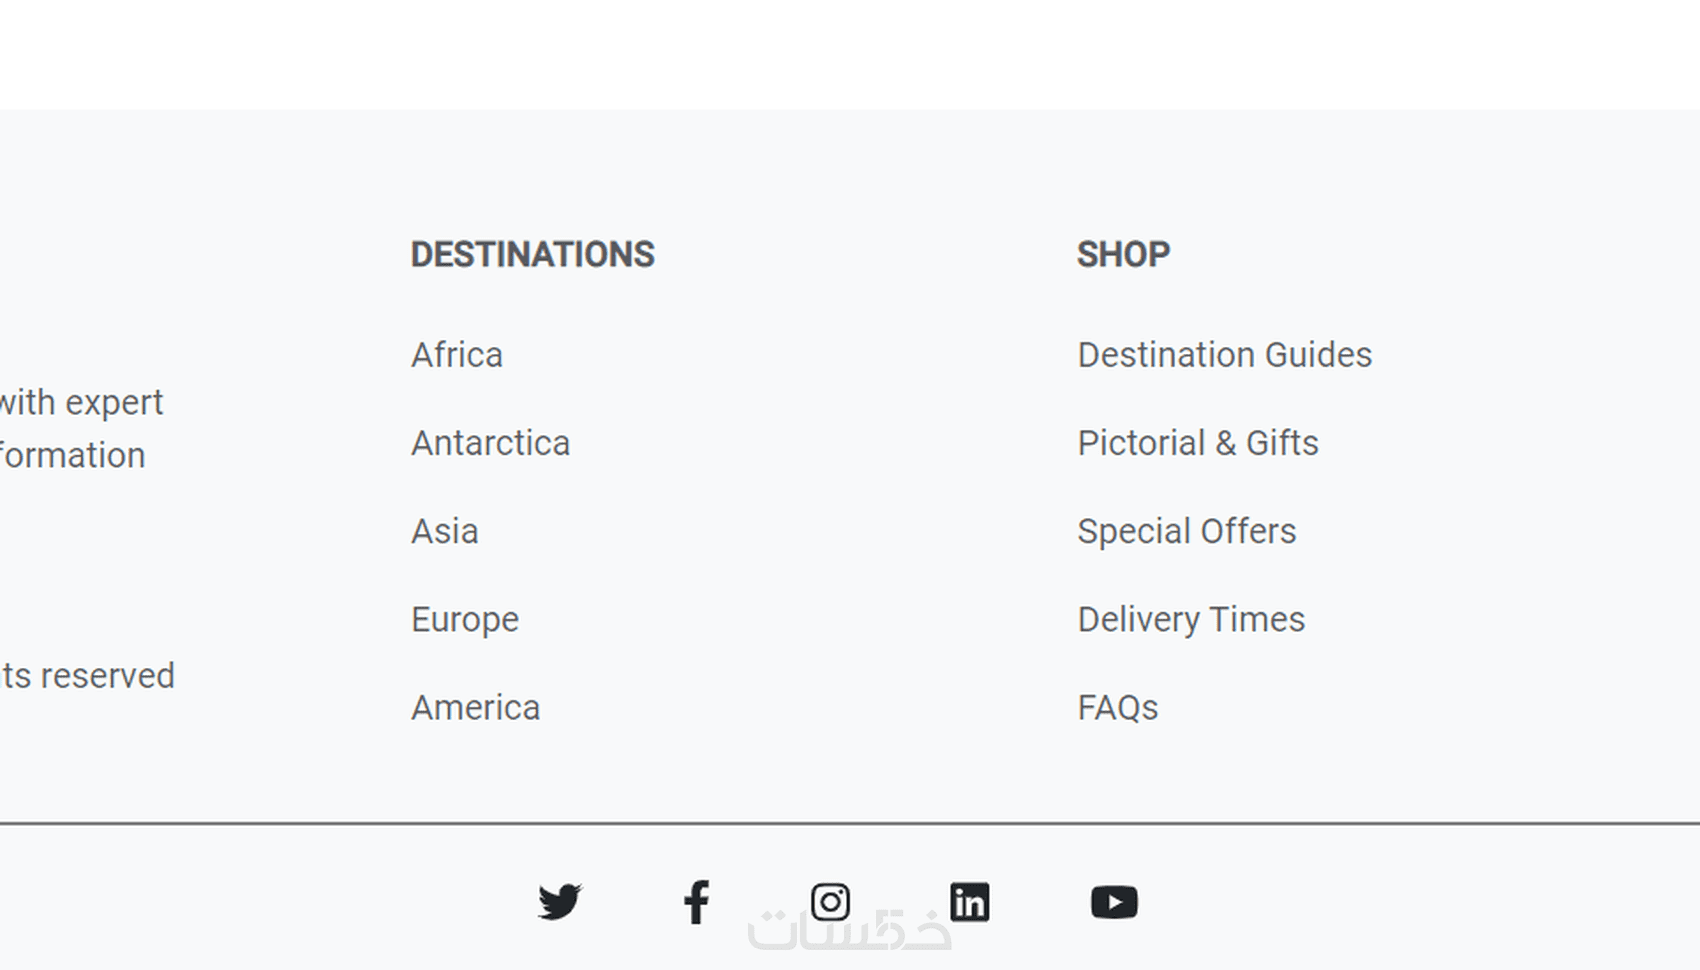Check the Delivery Times link
1700x970 pixels.
coord(1191,620)
